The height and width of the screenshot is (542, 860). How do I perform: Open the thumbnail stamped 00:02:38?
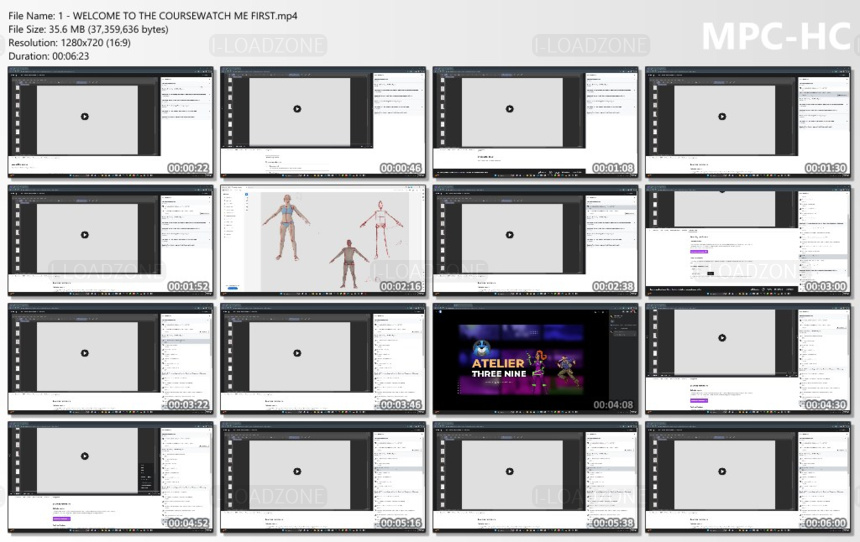click(535, 240)
